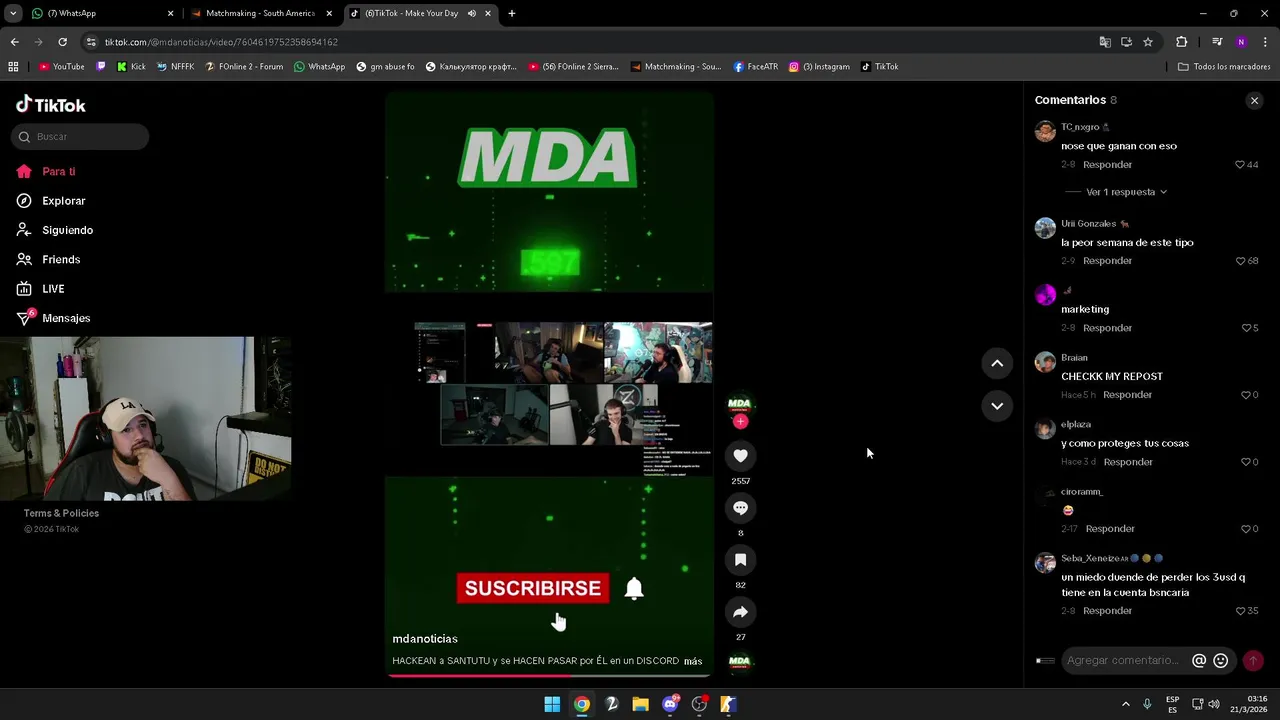Viewport: 1280px width, 720px height.
Task: Reply to elplaza's comment
Action: click(x=1128, y=462)
